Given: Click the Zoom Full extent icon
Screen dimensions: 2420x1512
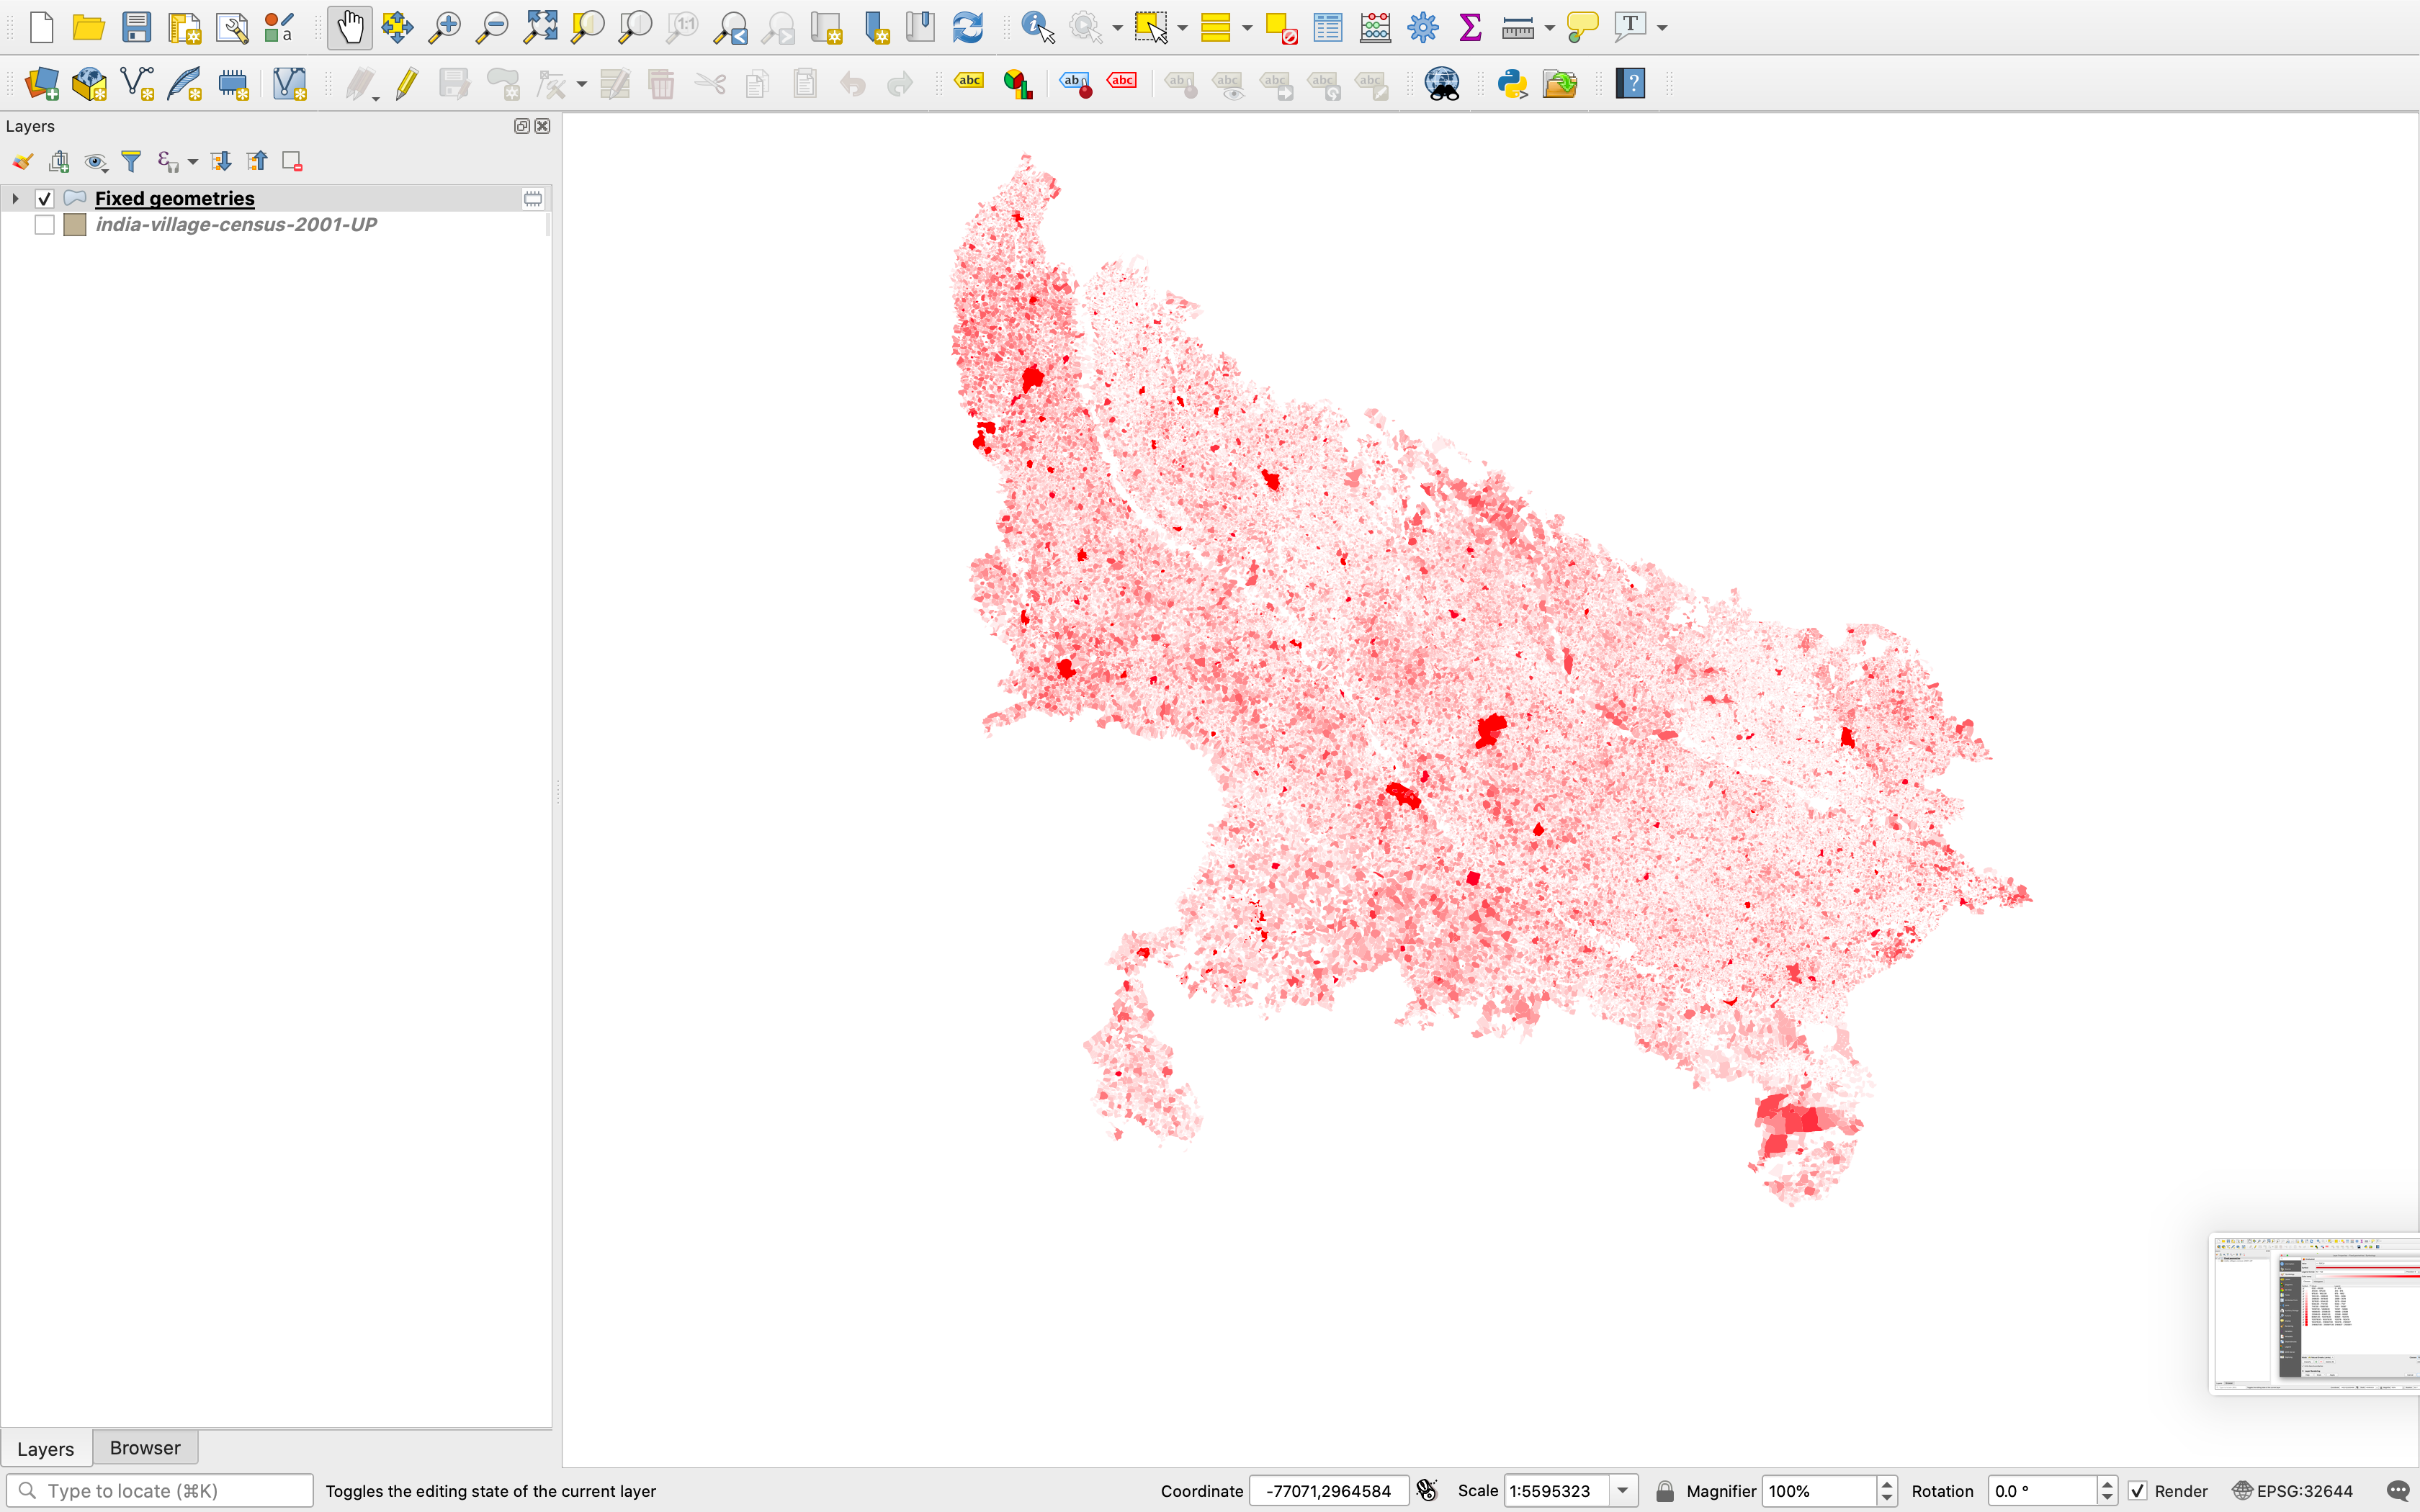Looking at the screenshot, I should click(x=540, y=27).
